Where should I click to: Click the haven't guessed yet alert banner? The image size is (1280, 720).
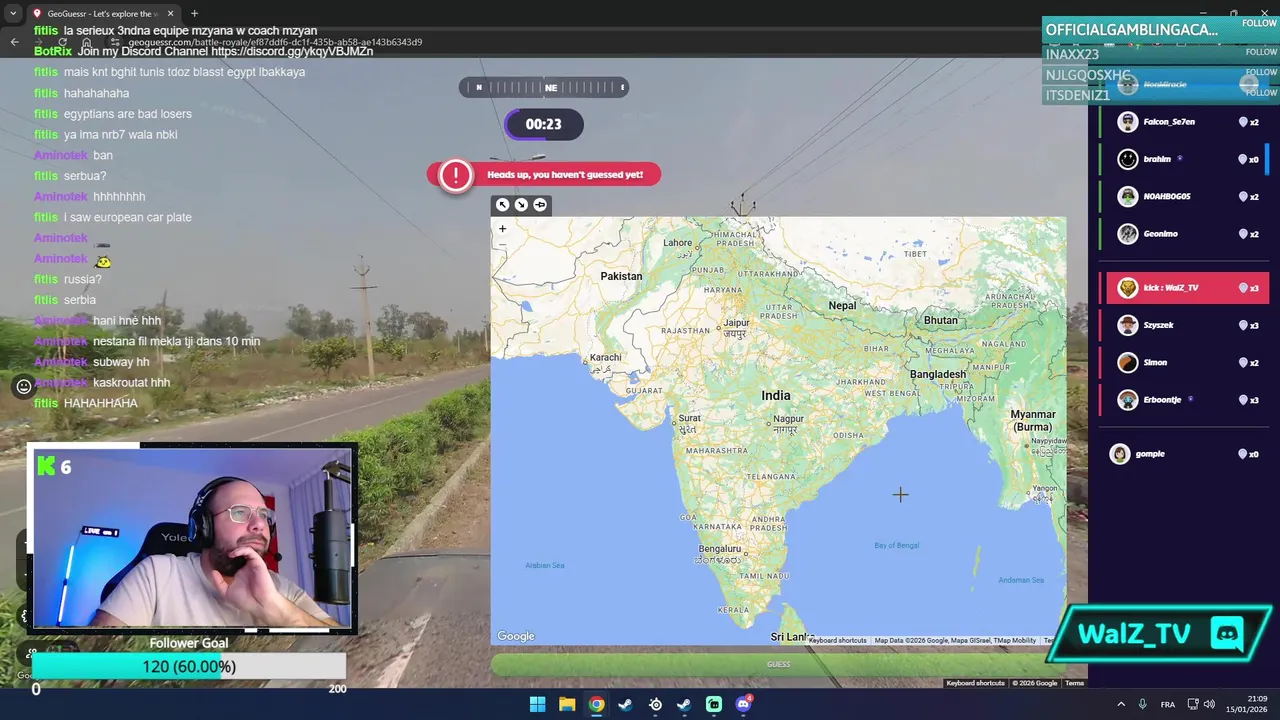pyautogui.click(x=544, y=174)
